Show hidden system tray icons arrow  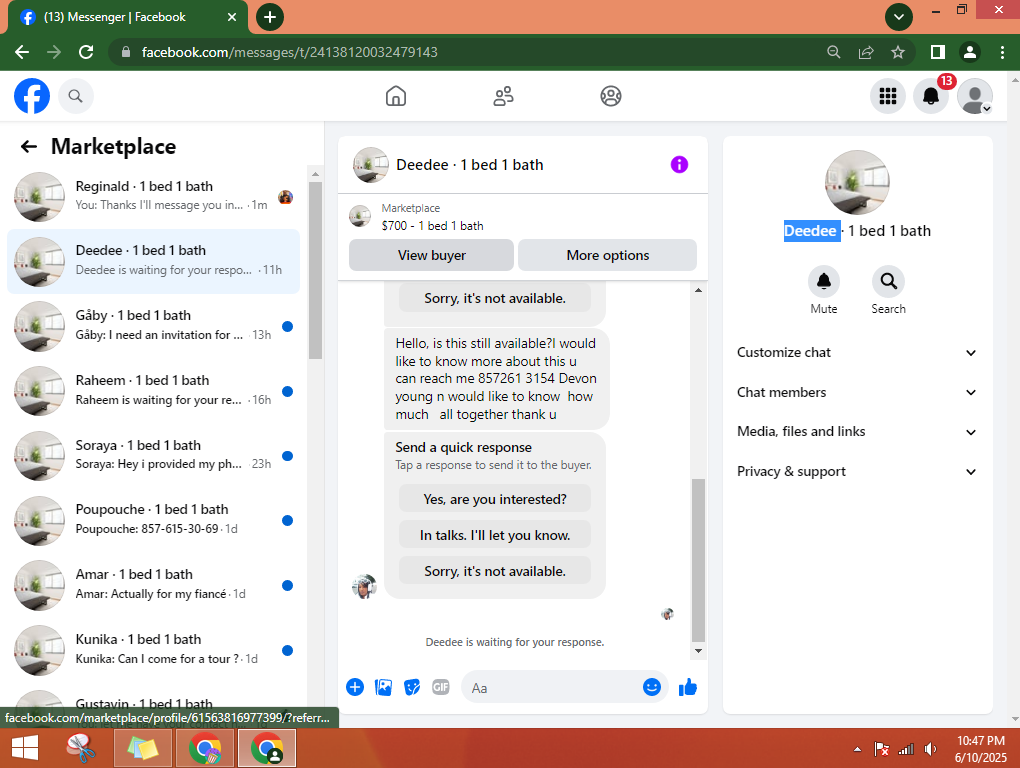(857, 749)
